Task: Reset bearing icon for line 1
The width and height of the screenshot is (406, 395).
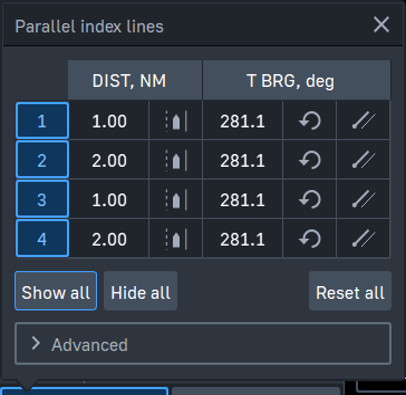Action: tap(310, 121)
